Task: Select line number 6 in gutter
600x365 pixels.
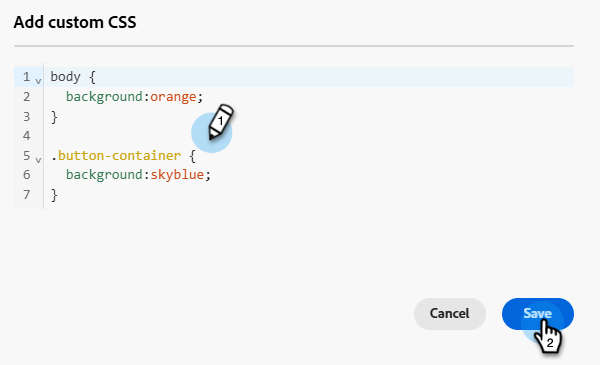Action: (x=26, y=175)
